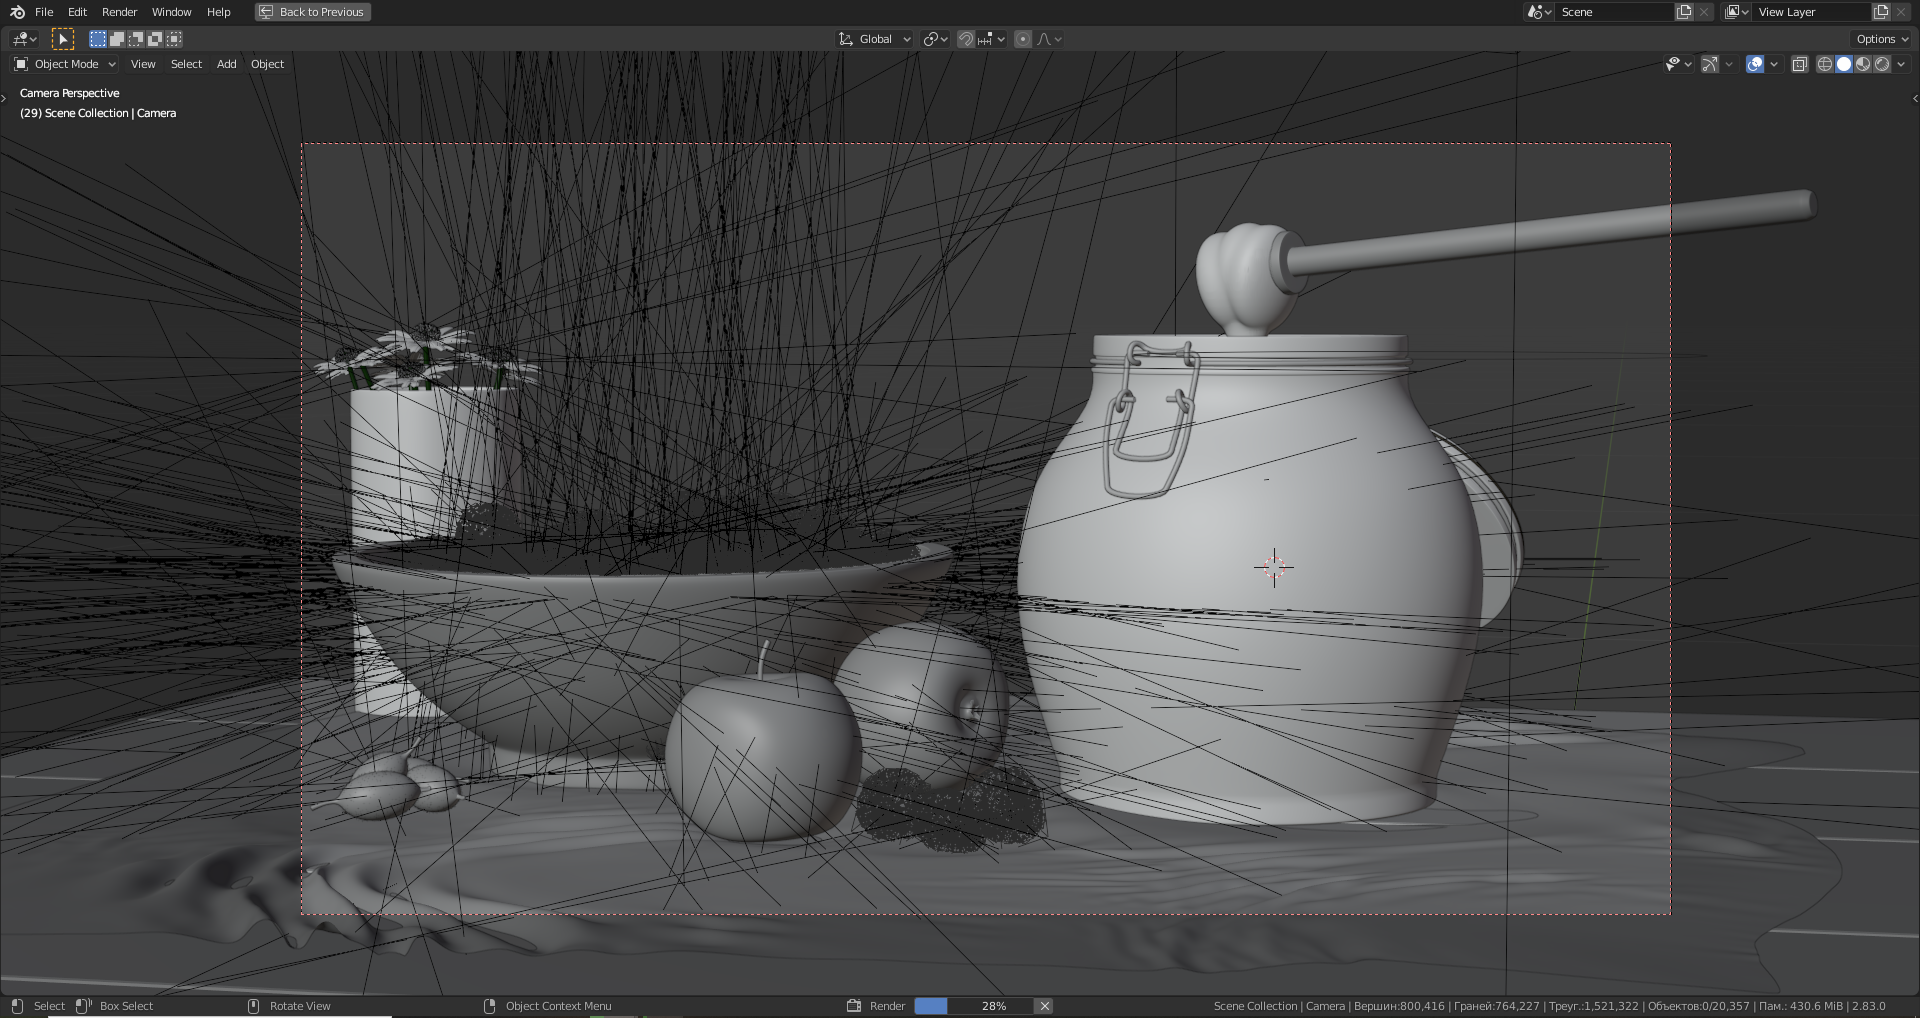Screen dimensions: 1920x1018
Task: Click the Back to Previous button
Action: click(x=312, y=12)
